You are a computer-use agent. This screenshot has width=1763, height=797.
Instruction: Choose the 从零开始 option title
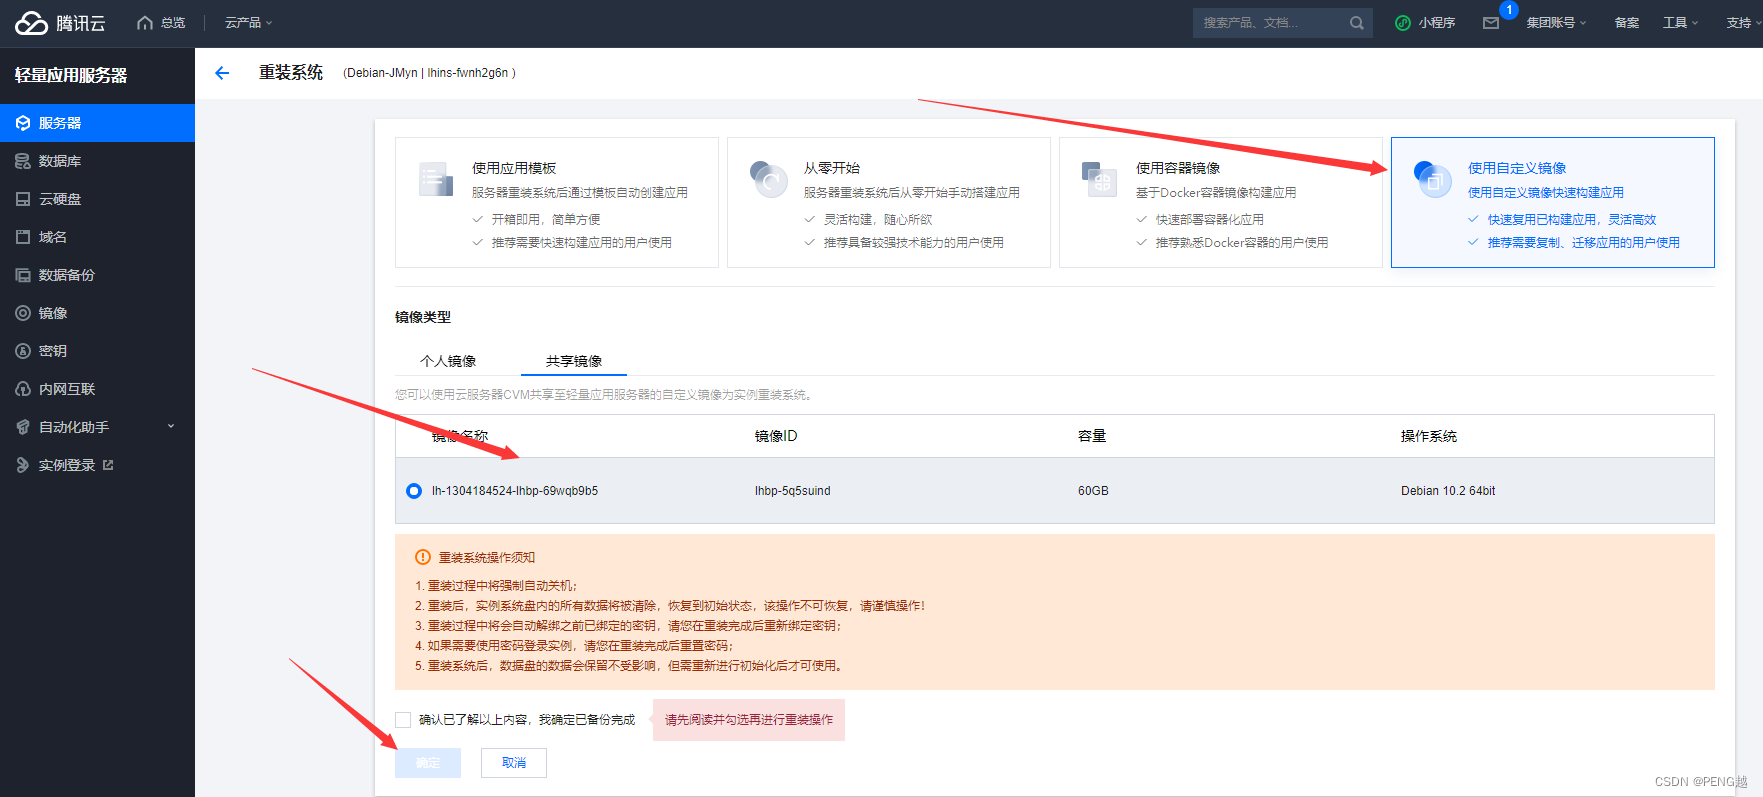832,168
